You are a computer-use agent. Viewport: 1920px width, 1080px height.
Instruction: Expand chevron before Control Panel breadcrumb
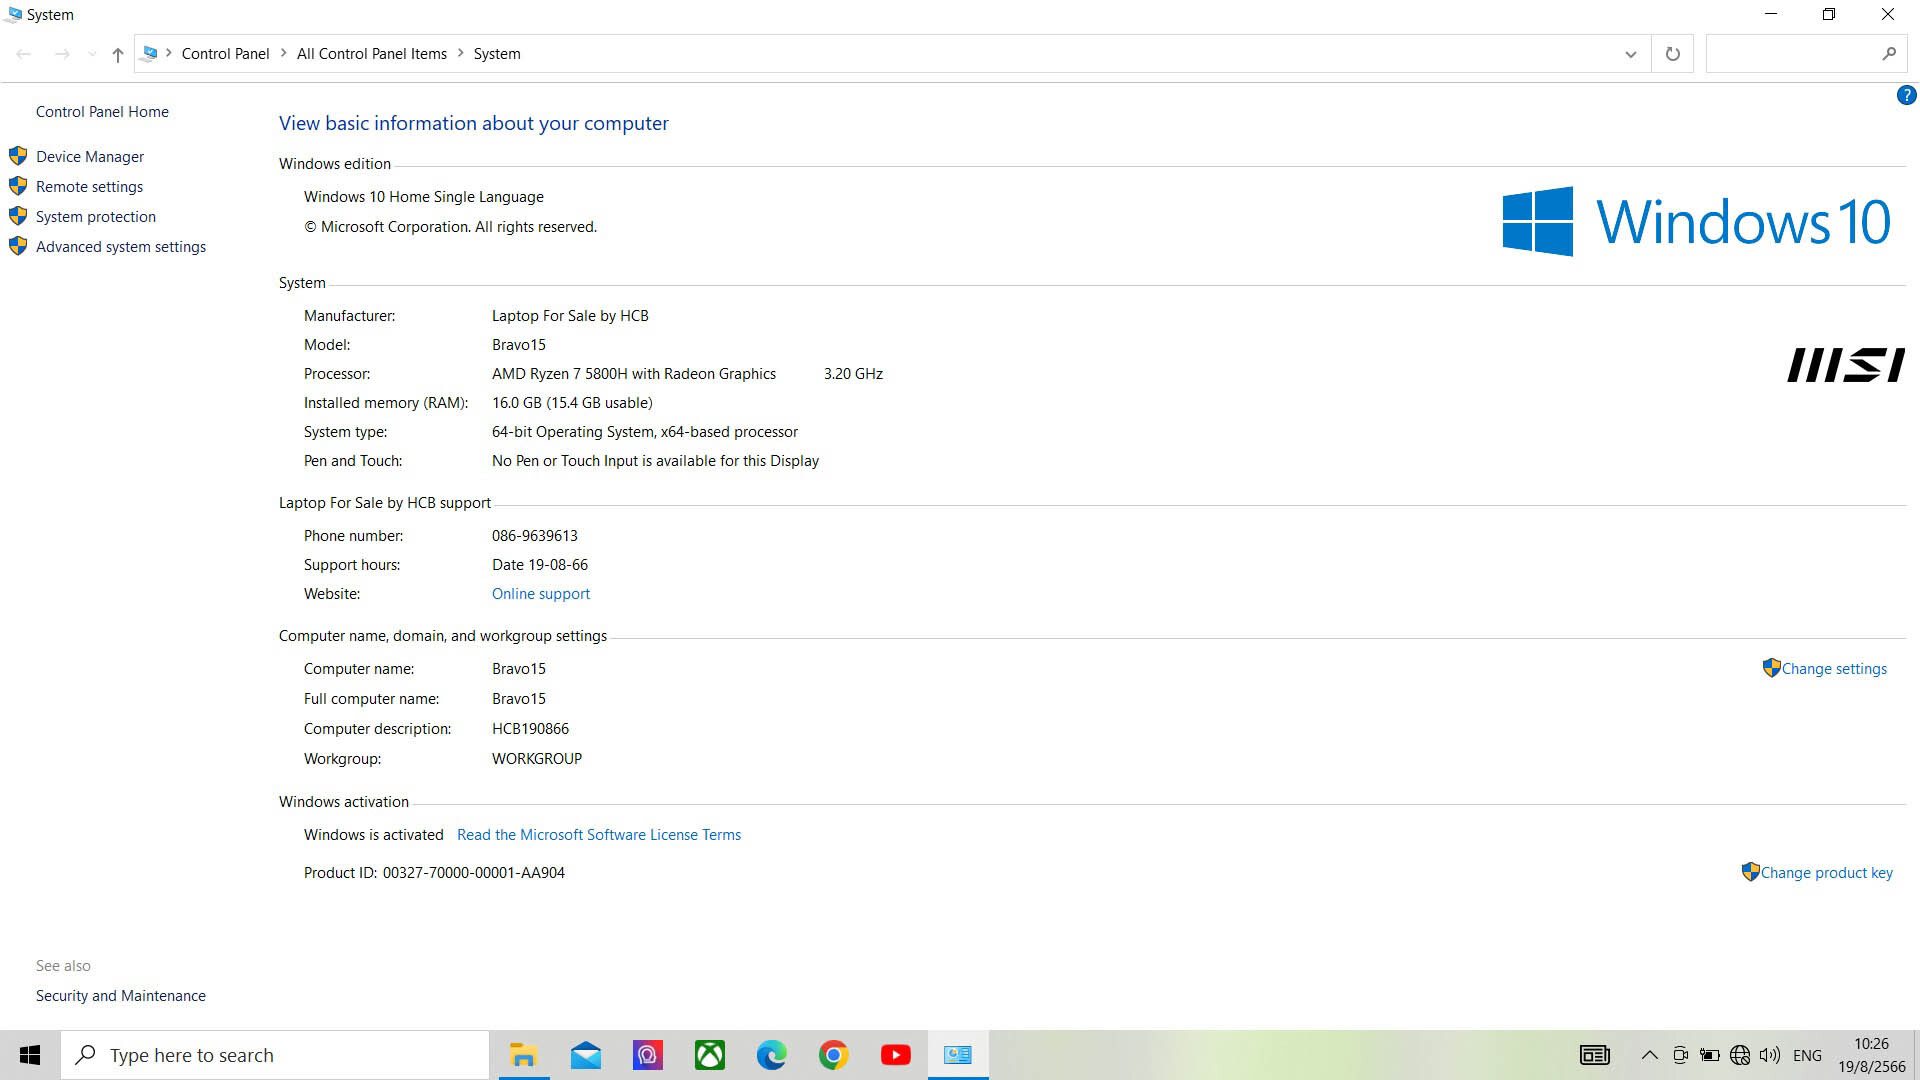(168, 54)
